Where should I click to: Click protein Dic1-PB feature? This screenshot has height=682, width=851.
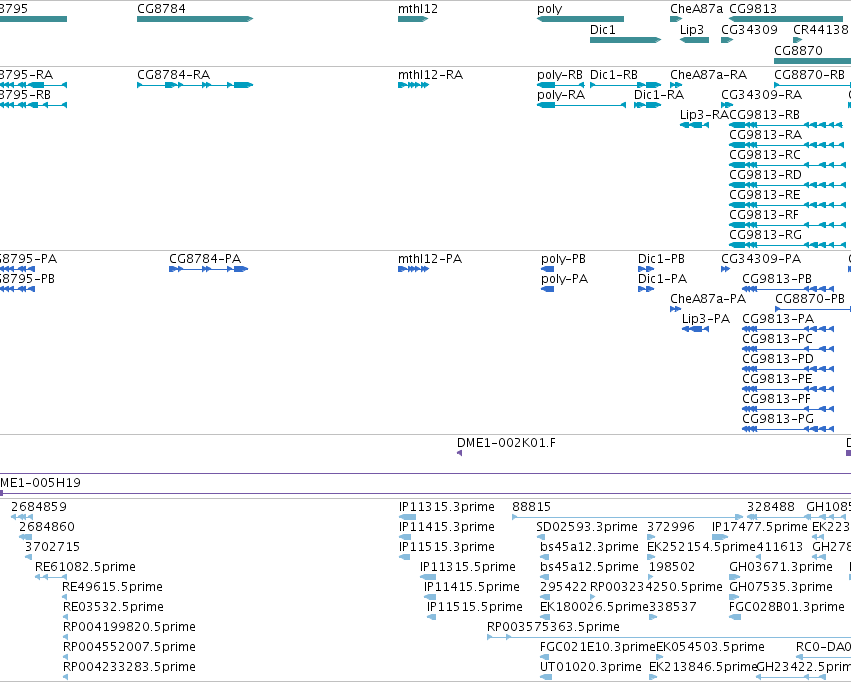pos(646,269)
